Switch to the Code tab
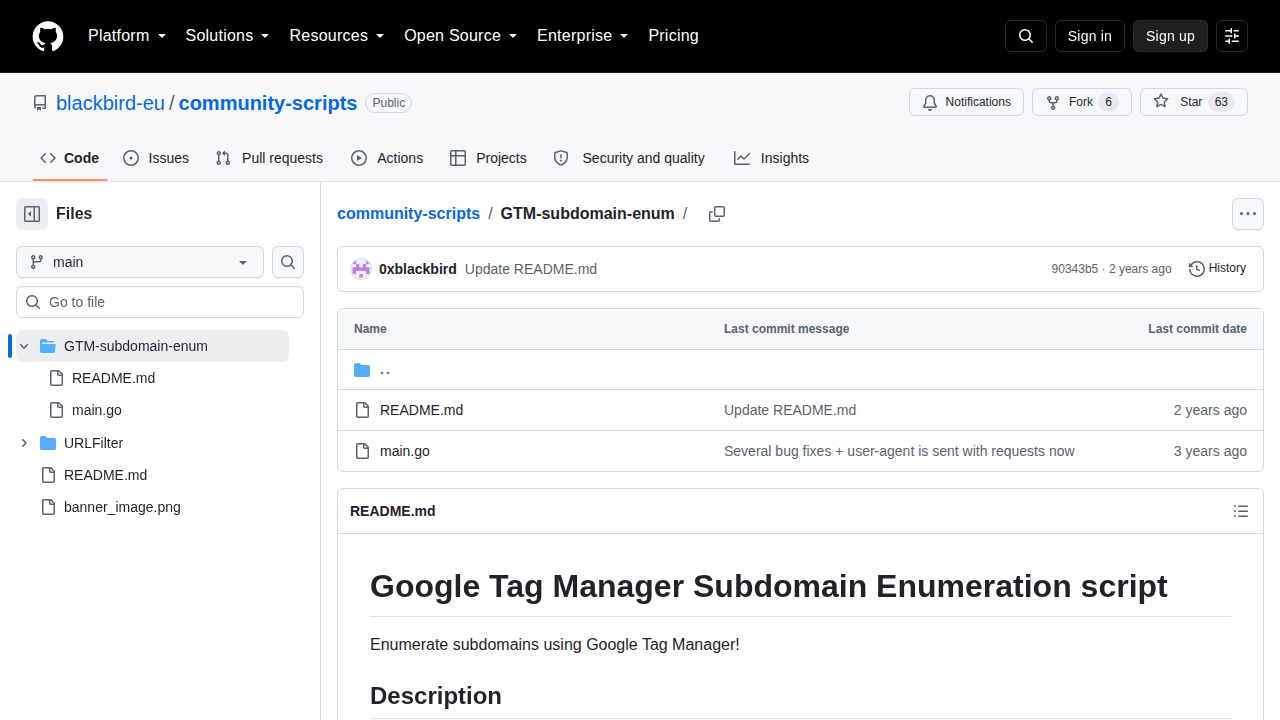The height and width of the screenshot is (720, 1280). (x=70, y=158)
